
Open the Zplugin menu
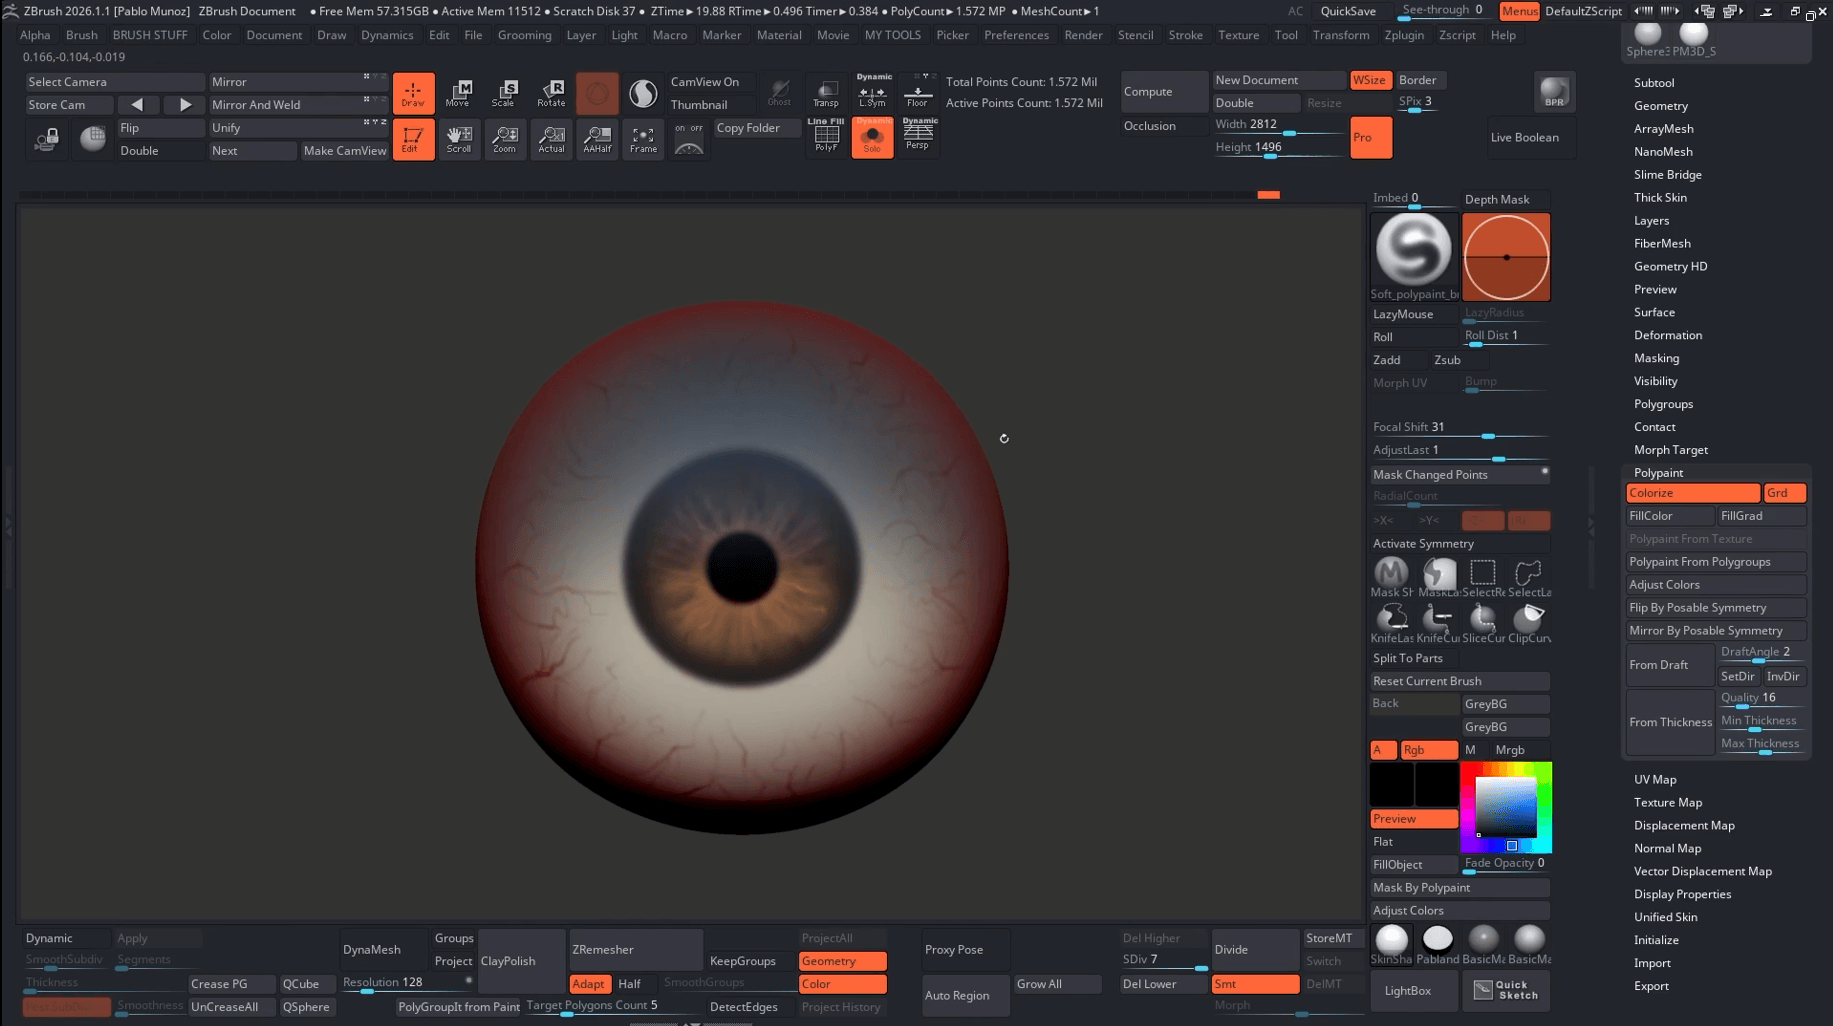tap(1404, 35)
